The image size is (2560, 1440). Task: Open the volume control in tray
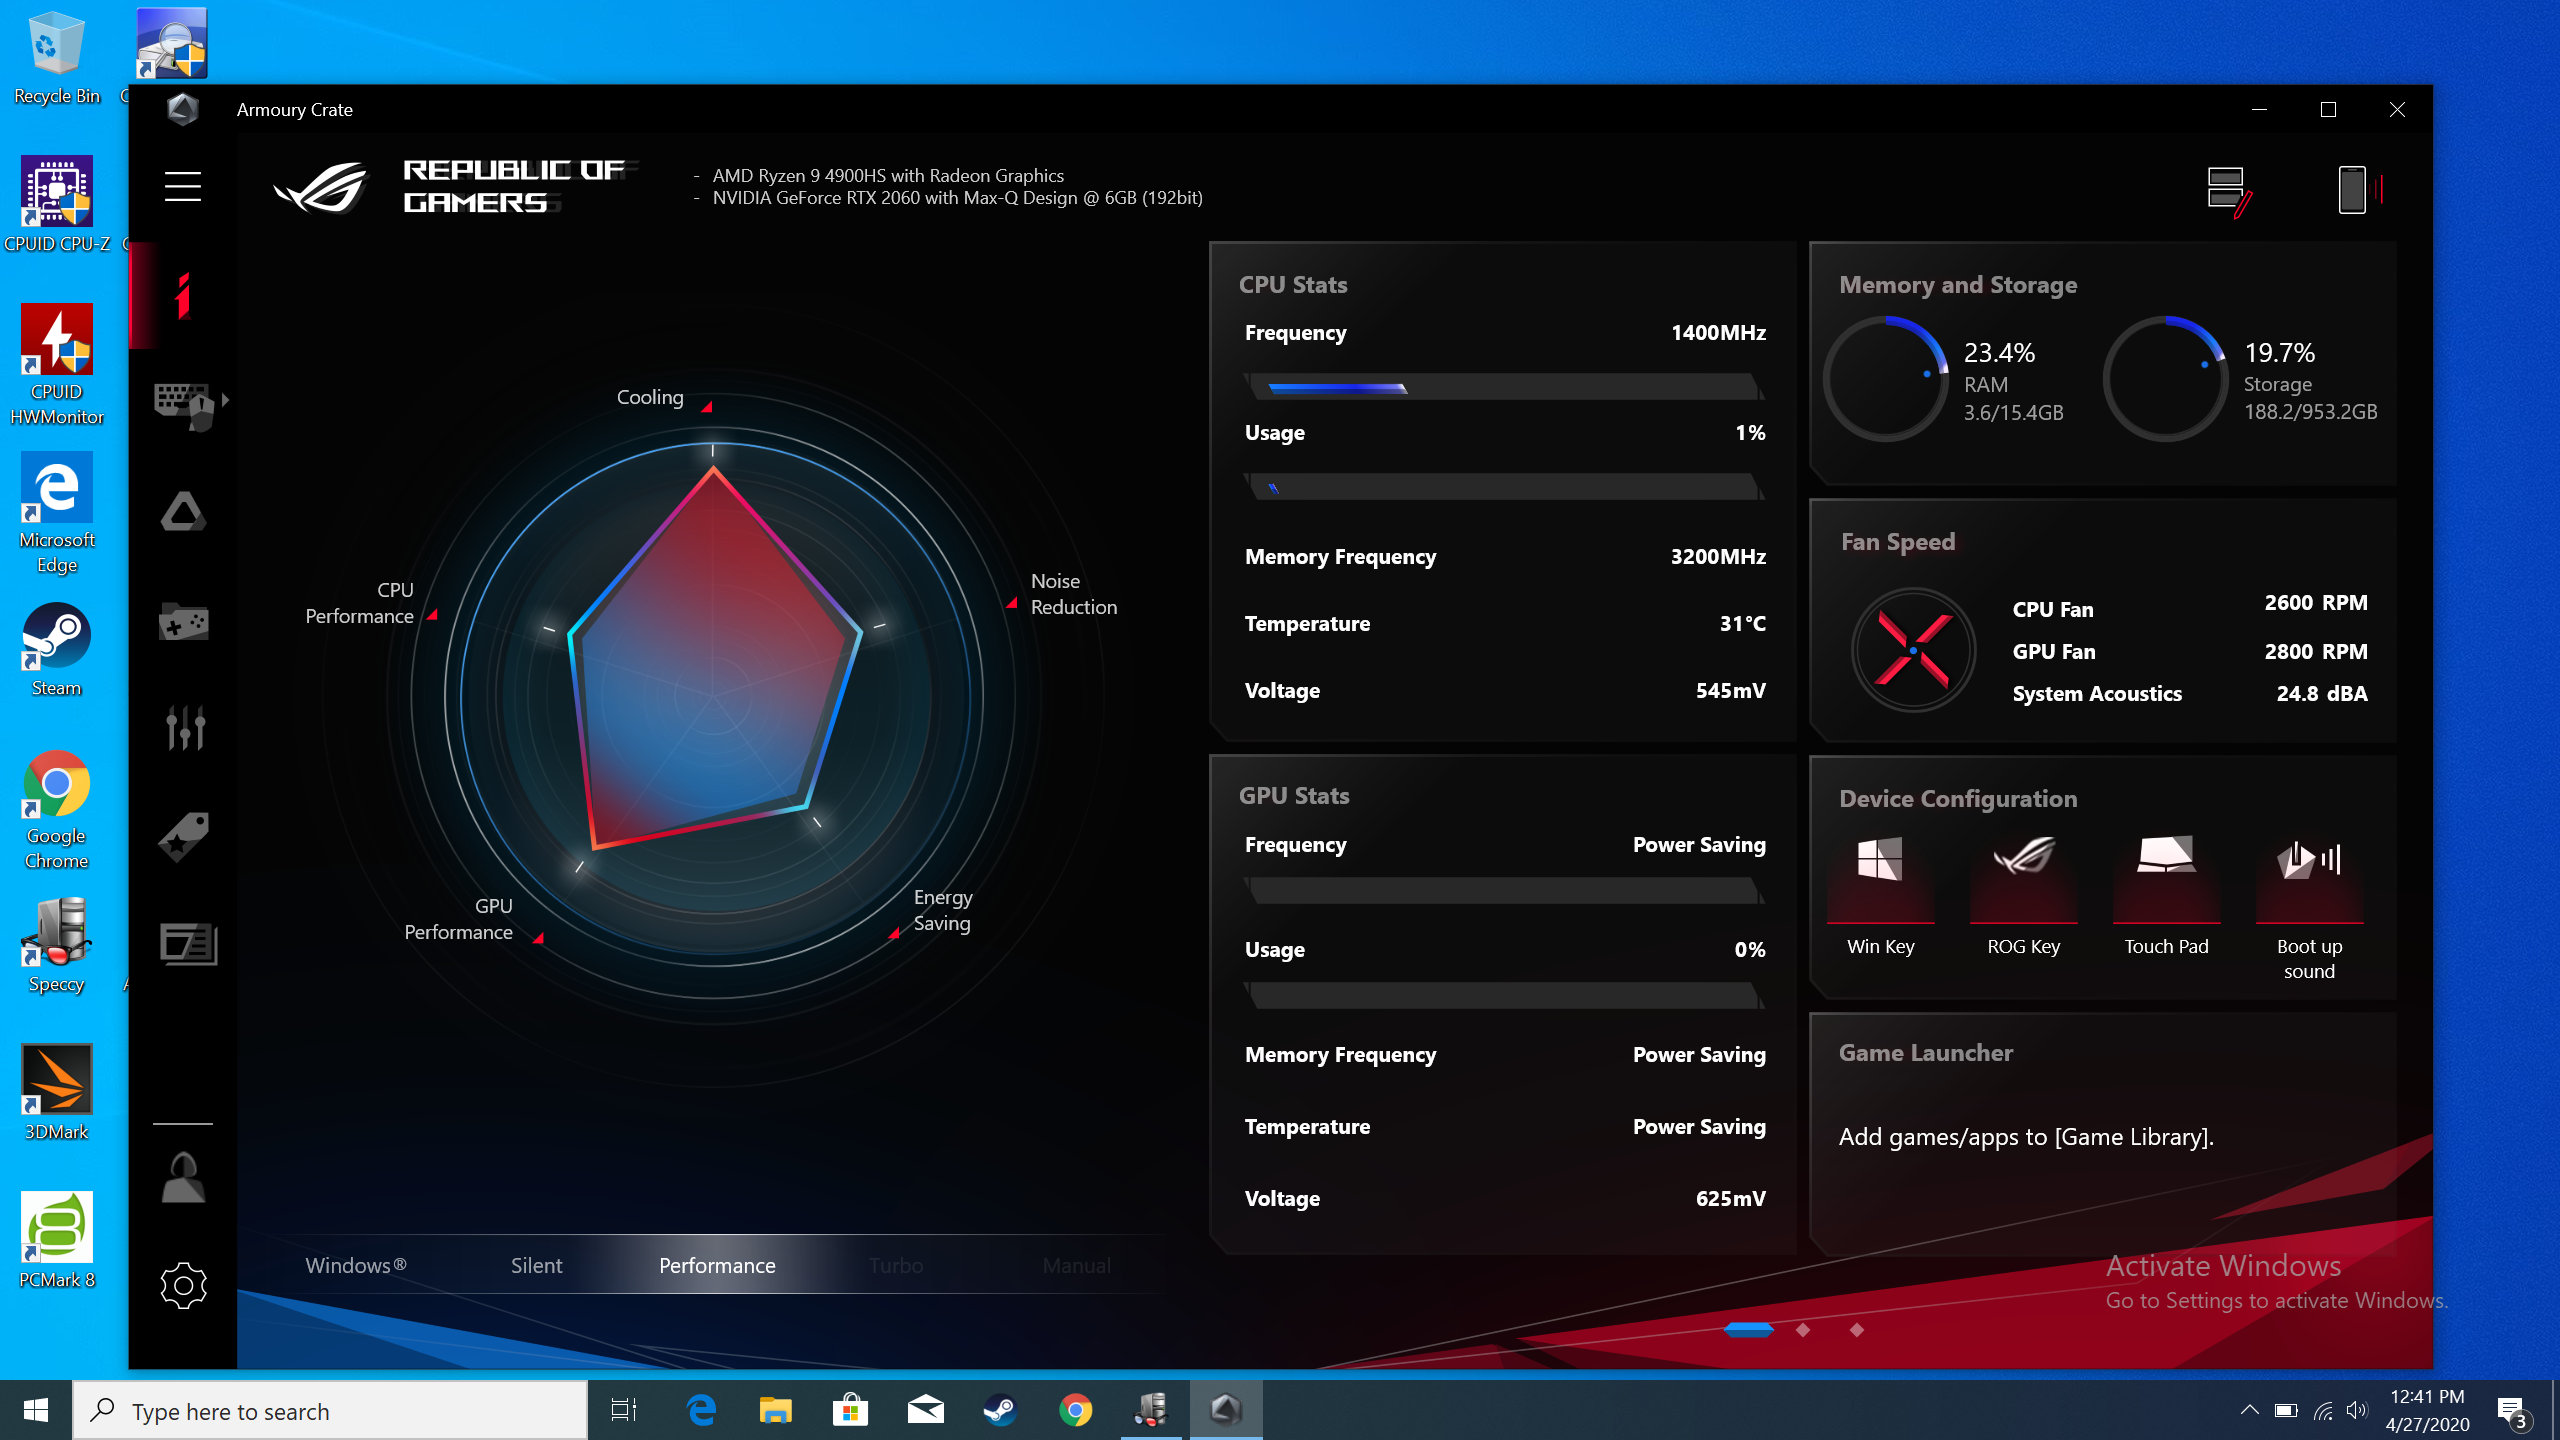click(2356, 1410)
